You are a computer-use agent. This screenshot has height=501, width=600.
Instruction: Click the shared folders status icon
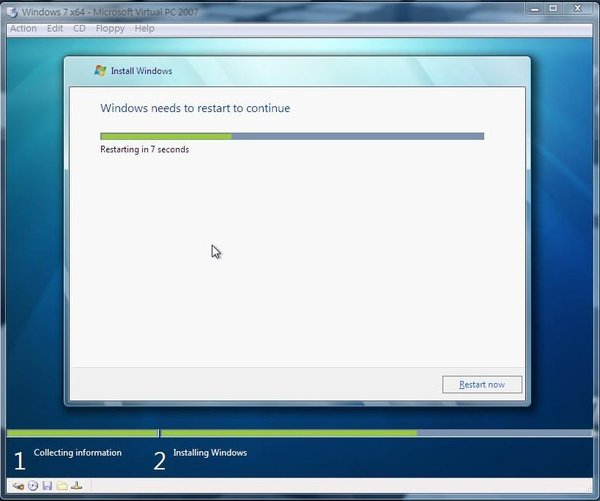tap(62, 486)
